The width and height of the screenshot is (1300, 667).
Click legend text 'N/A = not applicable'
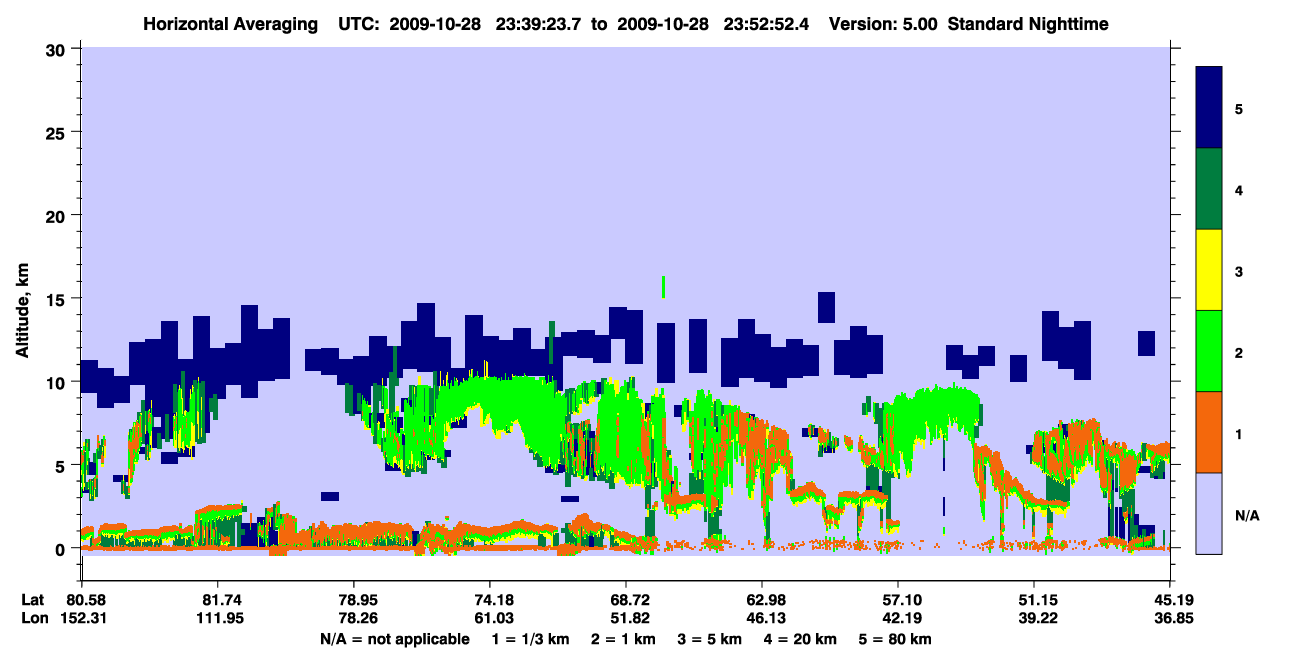(x=394, y=639)
